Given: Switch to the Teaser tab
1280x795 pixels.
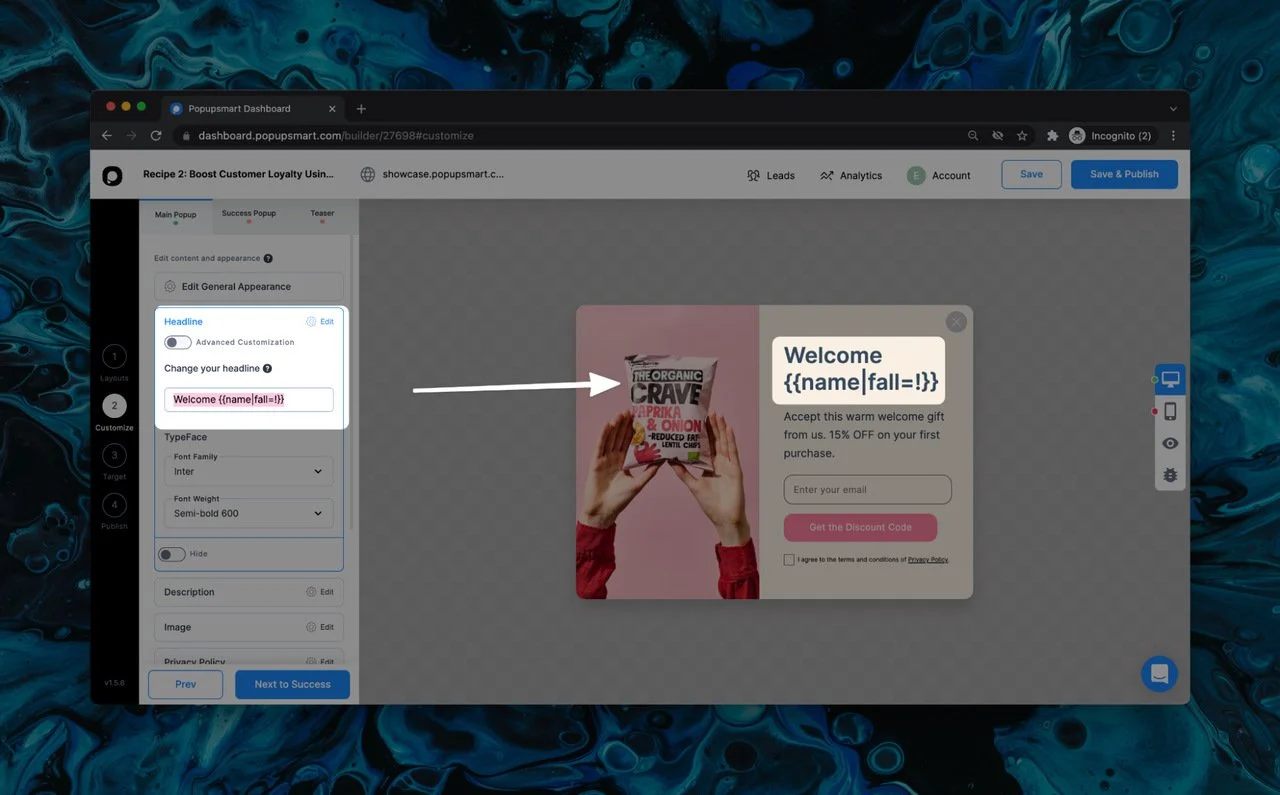Looking at the screenshot, I should [322, 214].
